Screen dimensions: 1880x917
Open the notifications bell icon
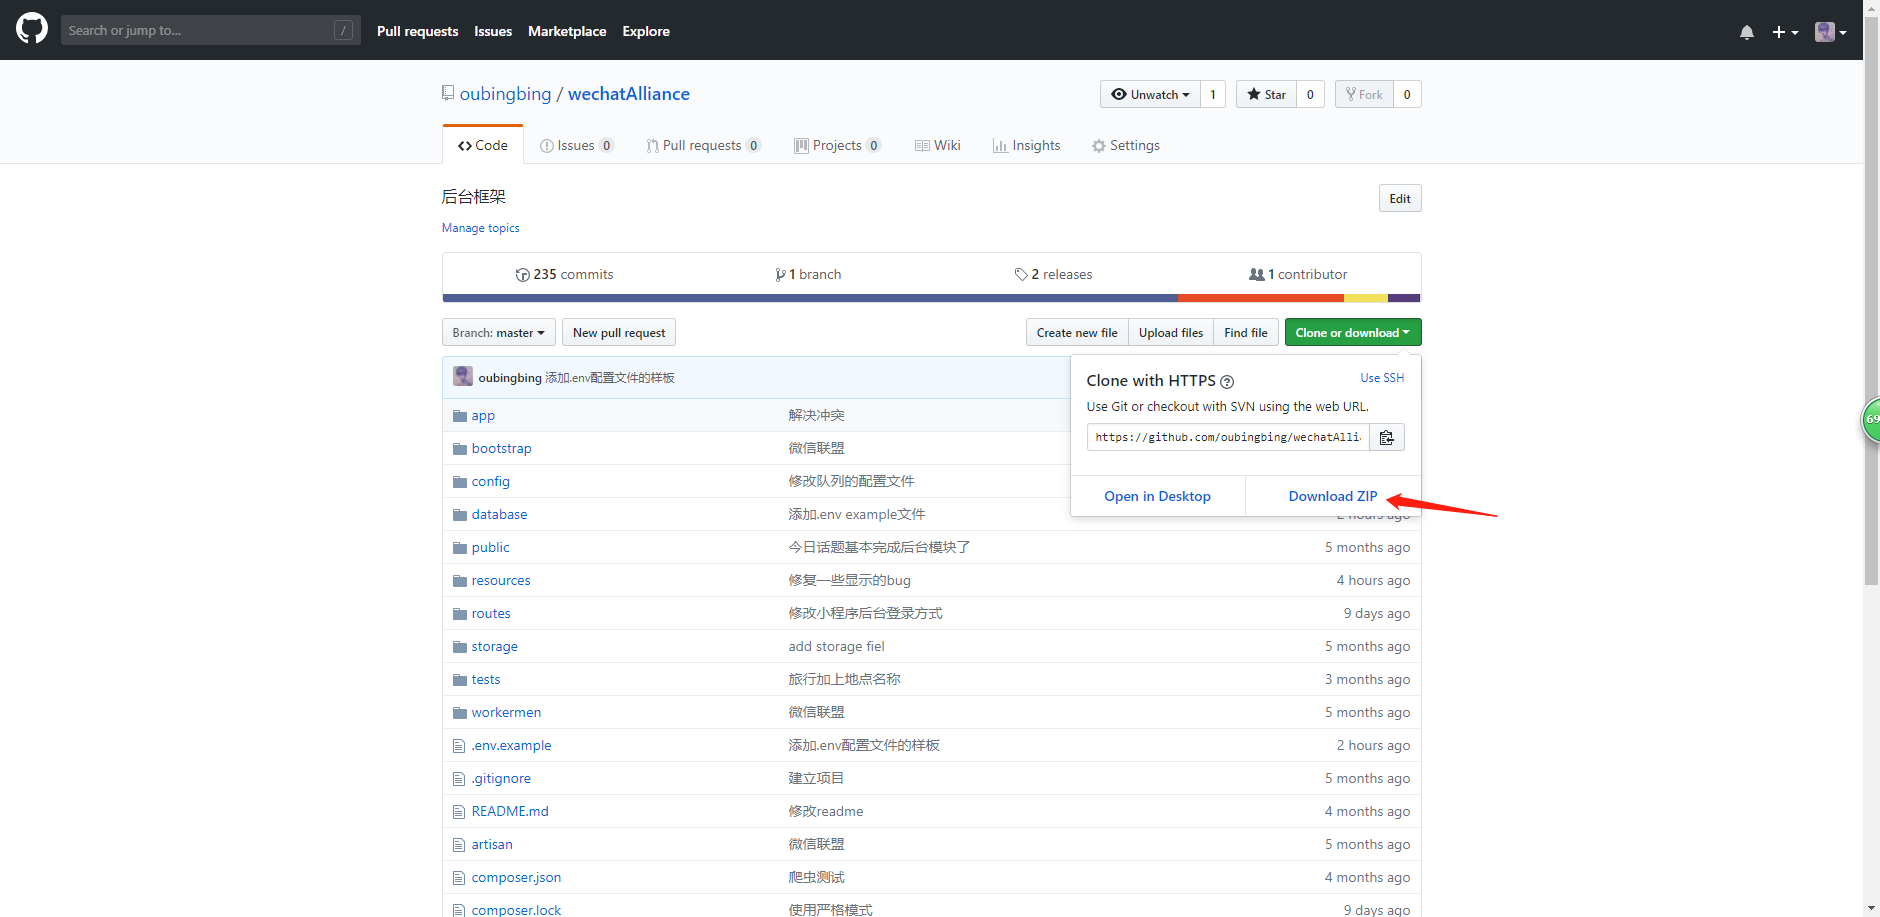tap(1746, 32)
